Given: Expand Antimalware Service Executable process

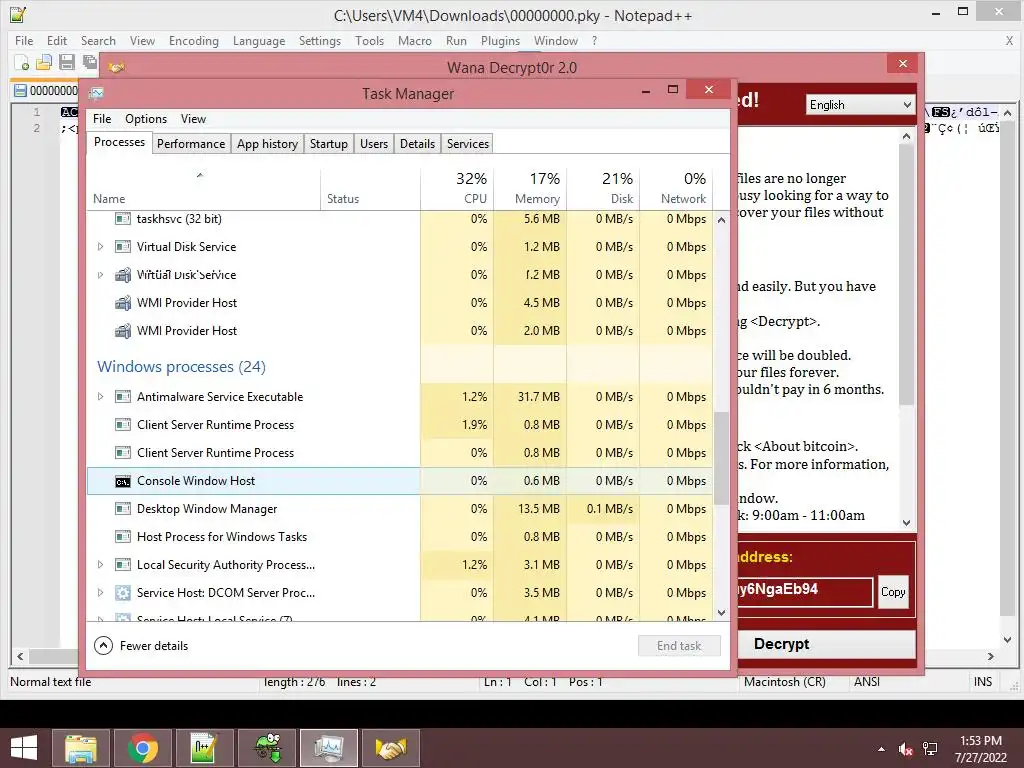Looking at the screenshot, I should 100,397.
